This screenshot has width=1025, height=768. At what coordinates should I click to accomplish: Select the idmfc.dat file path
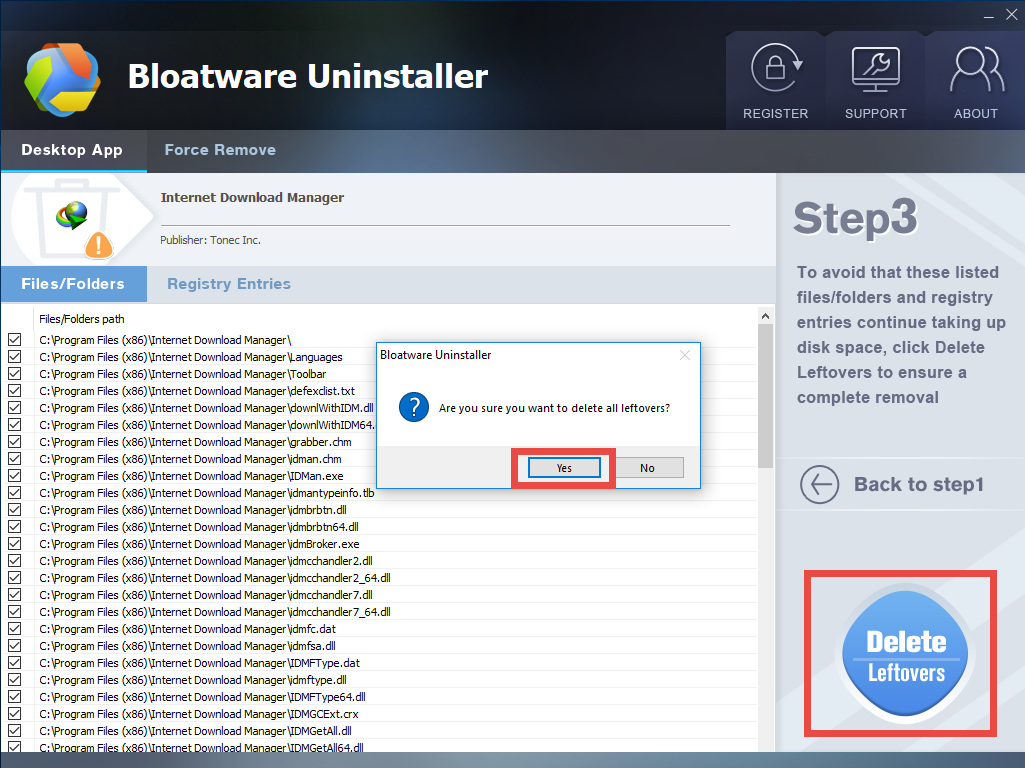click(188, 629)
